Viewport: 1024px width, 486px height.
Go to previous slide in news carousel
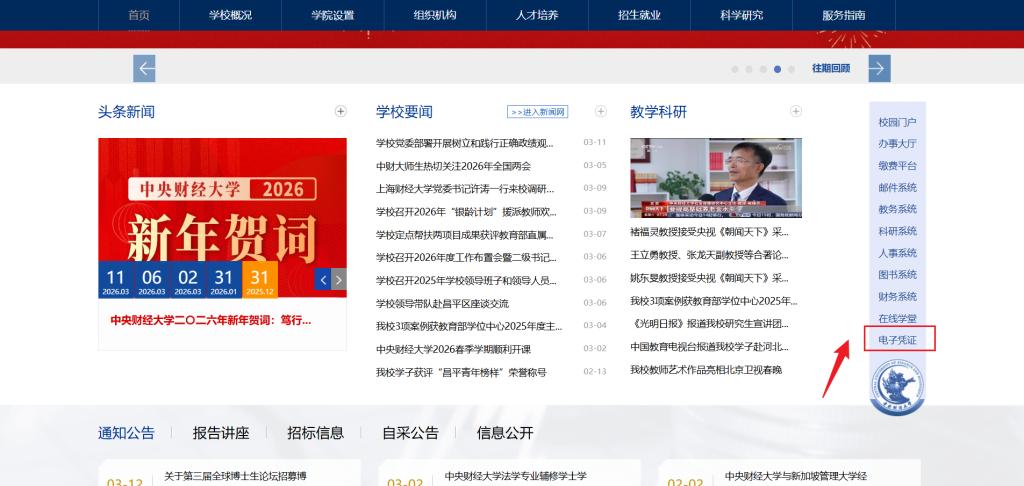323,279
